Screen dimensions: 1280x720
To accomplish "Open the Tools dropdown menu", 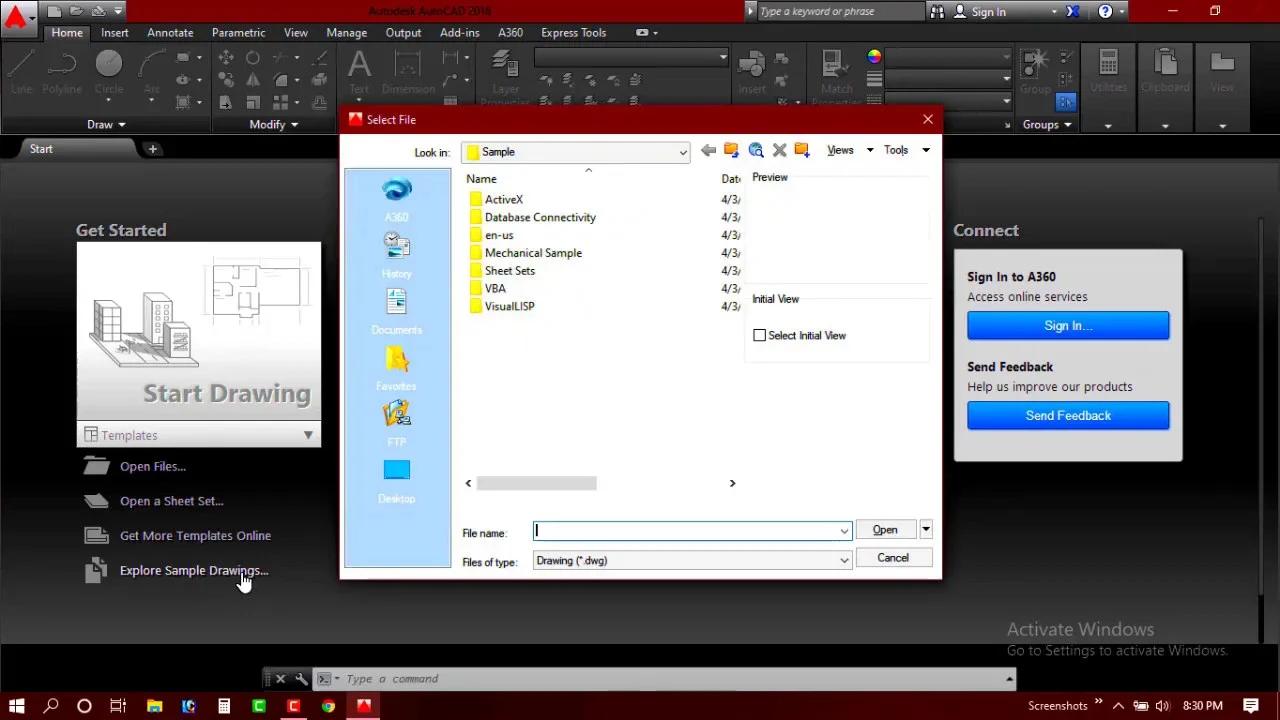I will pos(906,150).
